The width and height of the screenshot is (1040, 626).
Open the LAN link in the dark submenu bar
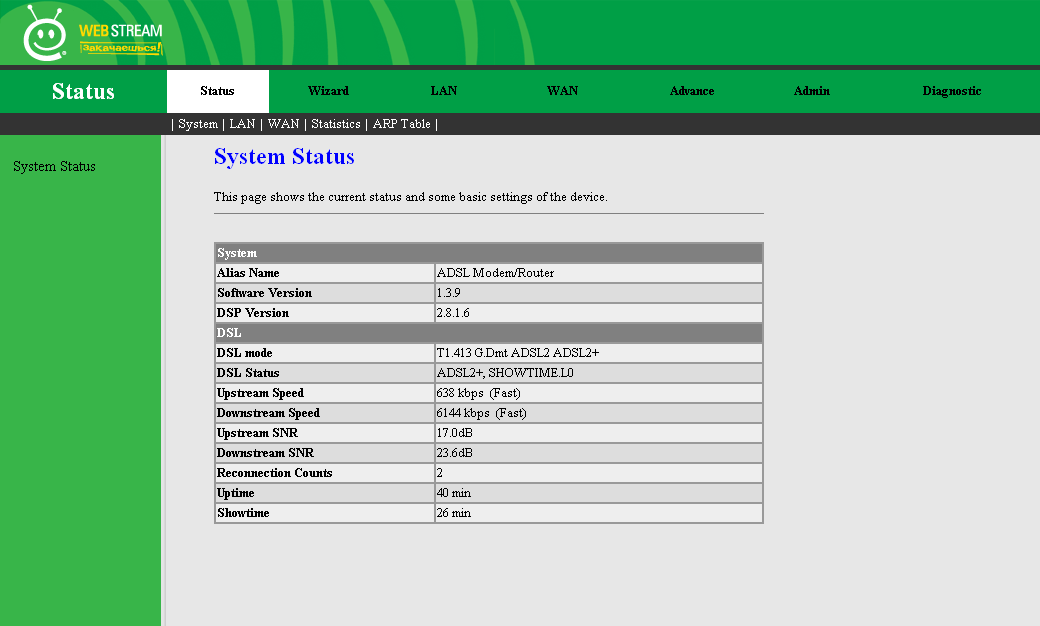pos(242,124)
